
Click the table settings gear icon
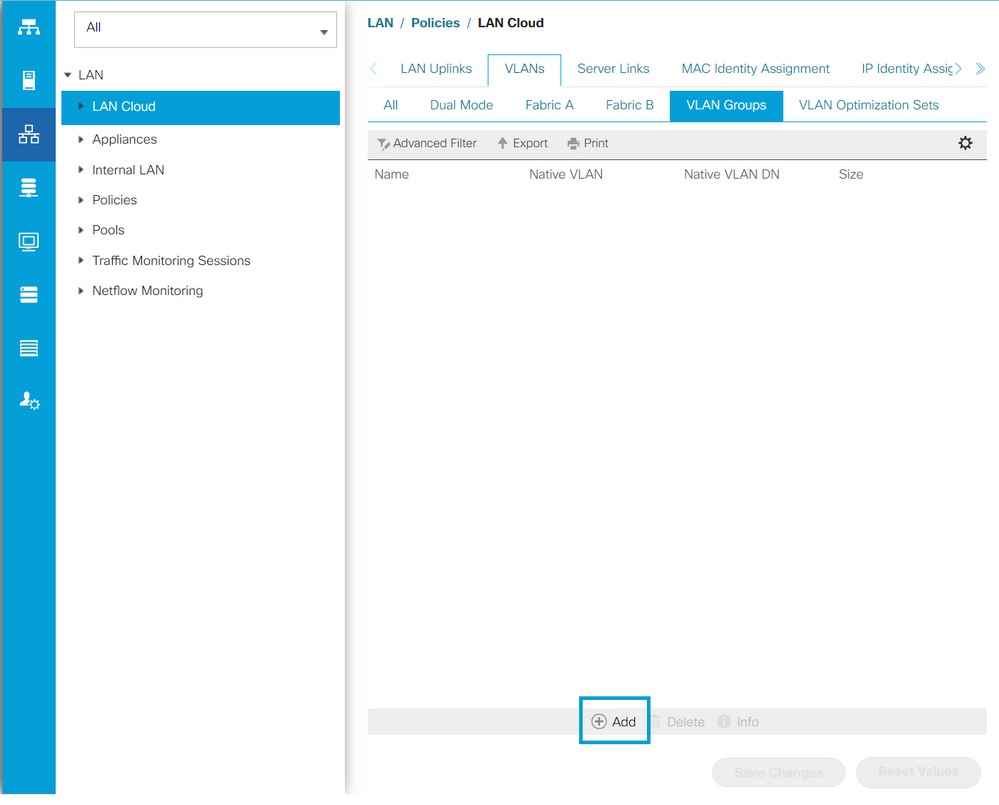(965, 143)
